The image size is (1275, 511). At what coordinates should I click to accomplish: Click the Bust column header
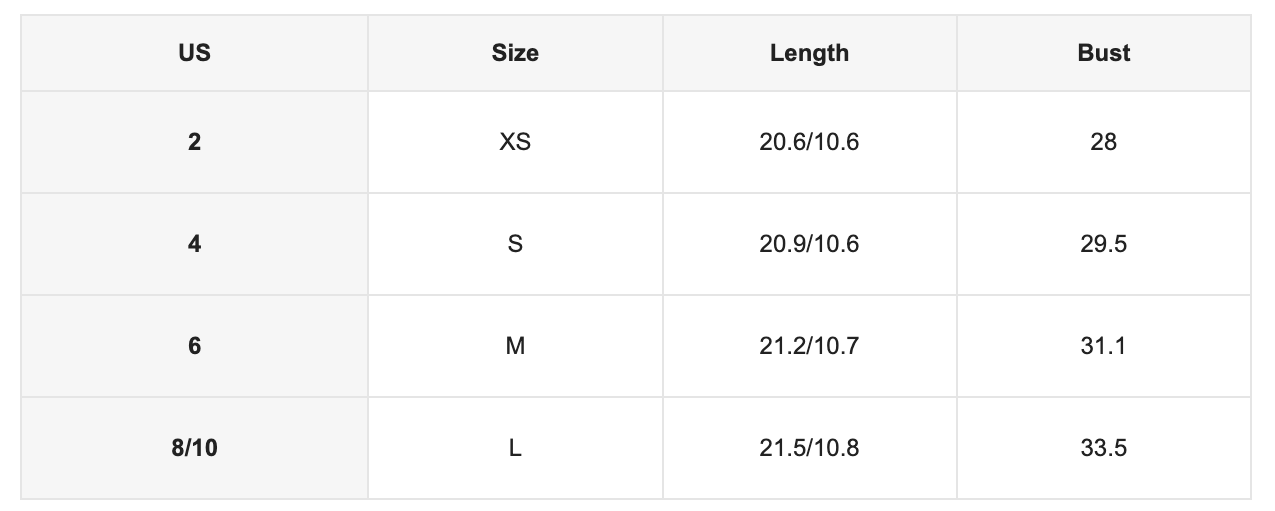click(x=1104, y=53)
